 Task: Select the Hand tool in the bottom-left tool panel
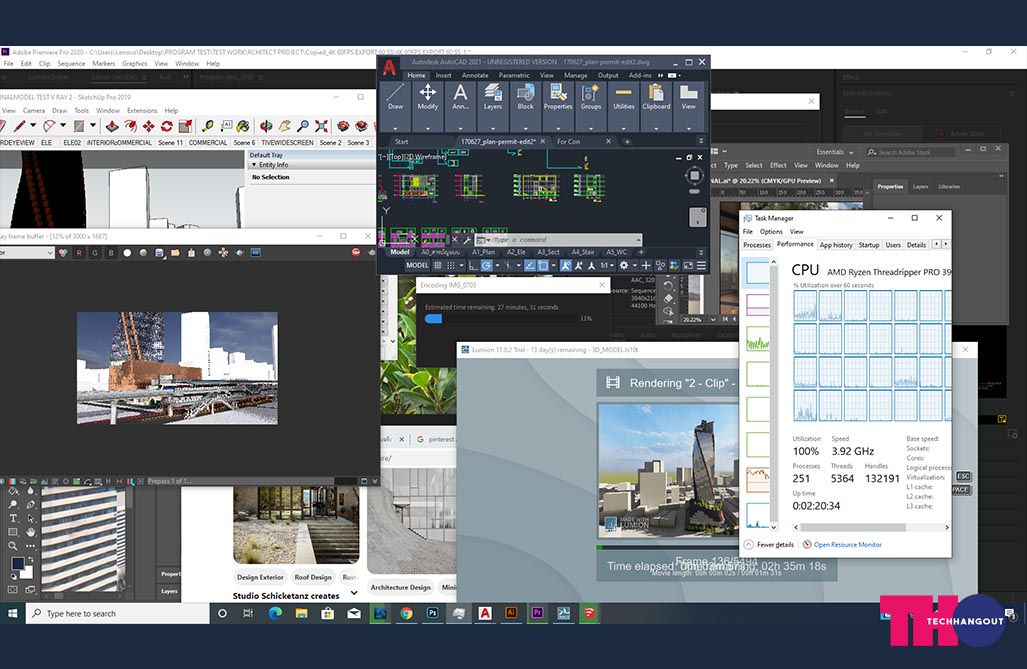tap(31, 531)
